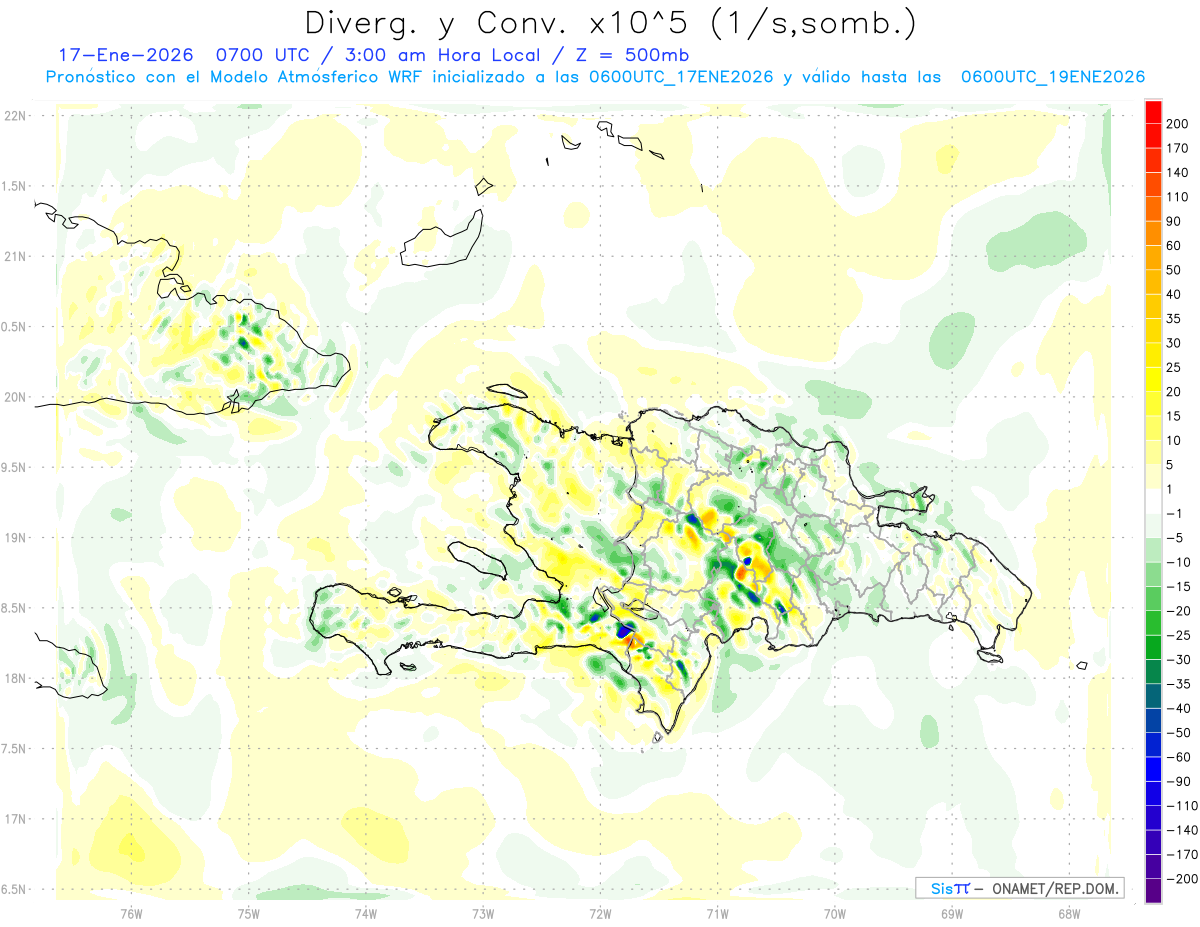Click the '69W' longitude label
Viewport: 1200px width, 927px height.
(951, 913)
